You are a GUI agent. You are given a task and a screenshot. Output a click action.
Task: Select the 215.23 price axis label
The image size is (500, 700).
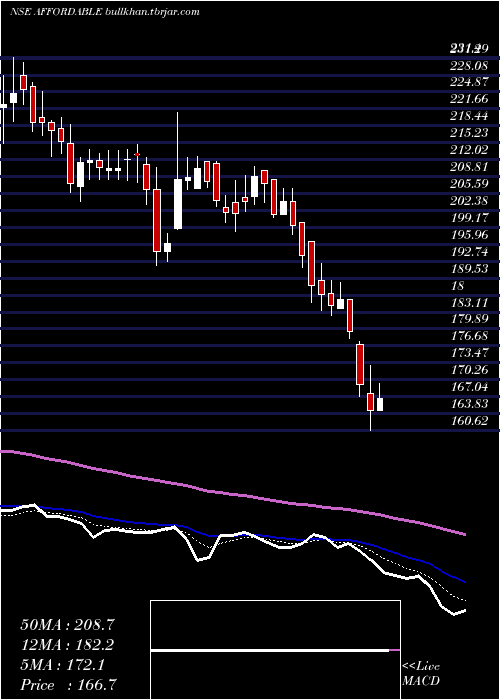tap(468, 134)
